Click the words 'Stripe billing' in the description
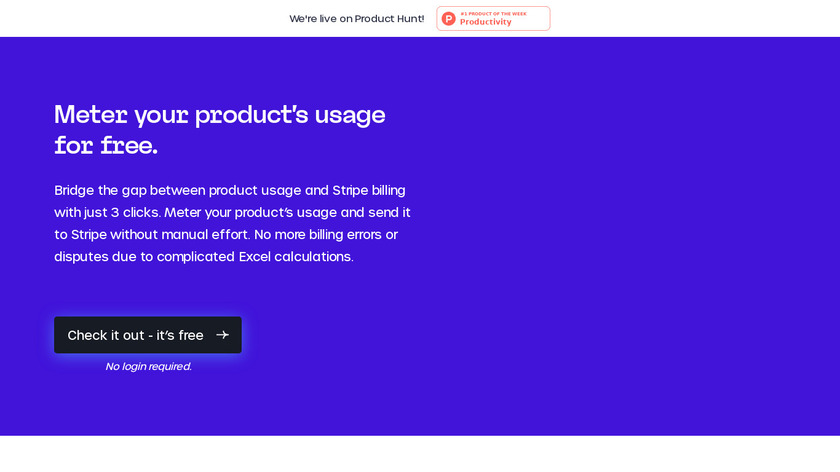 point(369,190)
